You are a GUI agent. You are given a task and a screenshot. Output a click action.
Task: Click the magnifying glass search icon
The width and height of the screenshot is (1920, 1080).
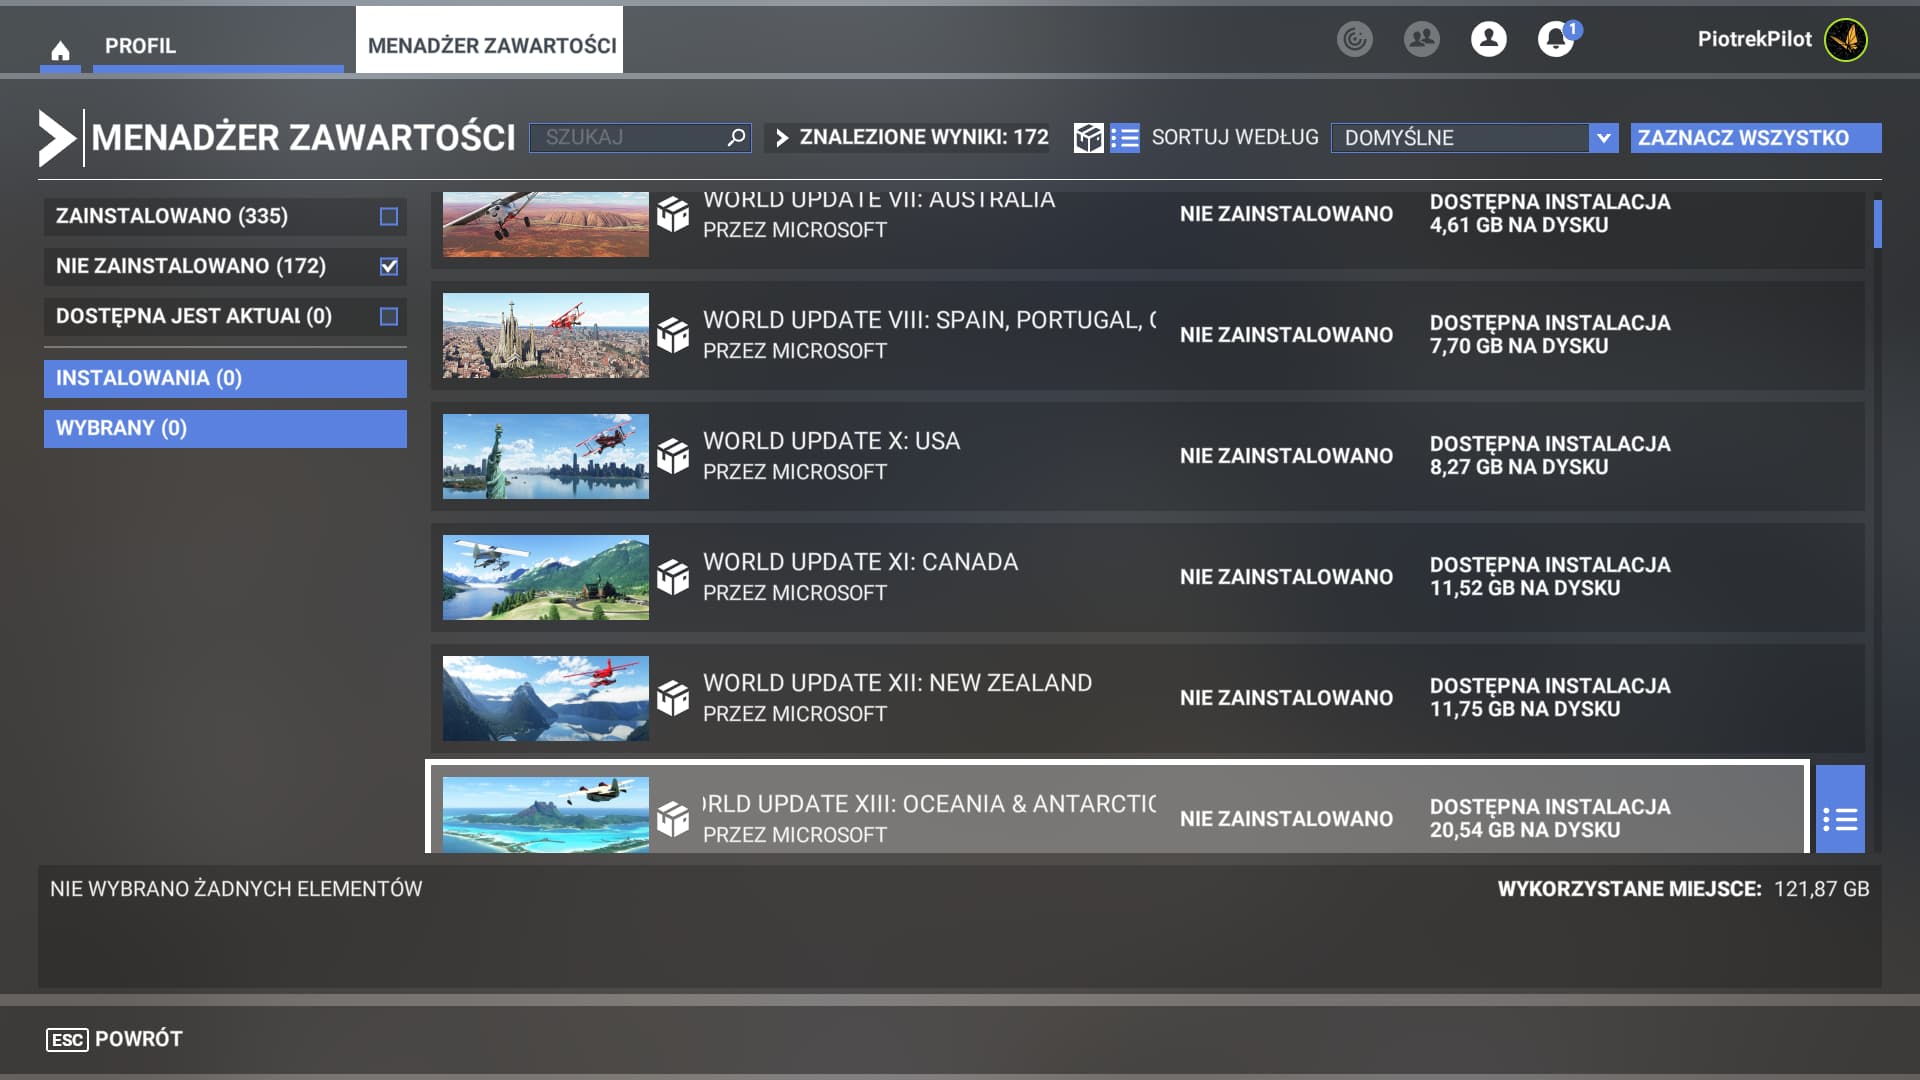(x=736, y=137)
